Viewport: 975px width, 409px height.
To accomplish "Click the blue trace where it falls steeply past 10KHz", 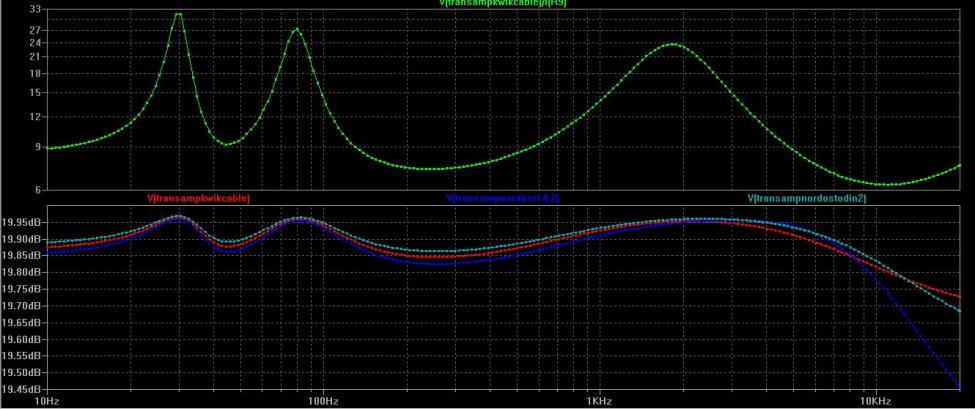I will tap(920, 333).
